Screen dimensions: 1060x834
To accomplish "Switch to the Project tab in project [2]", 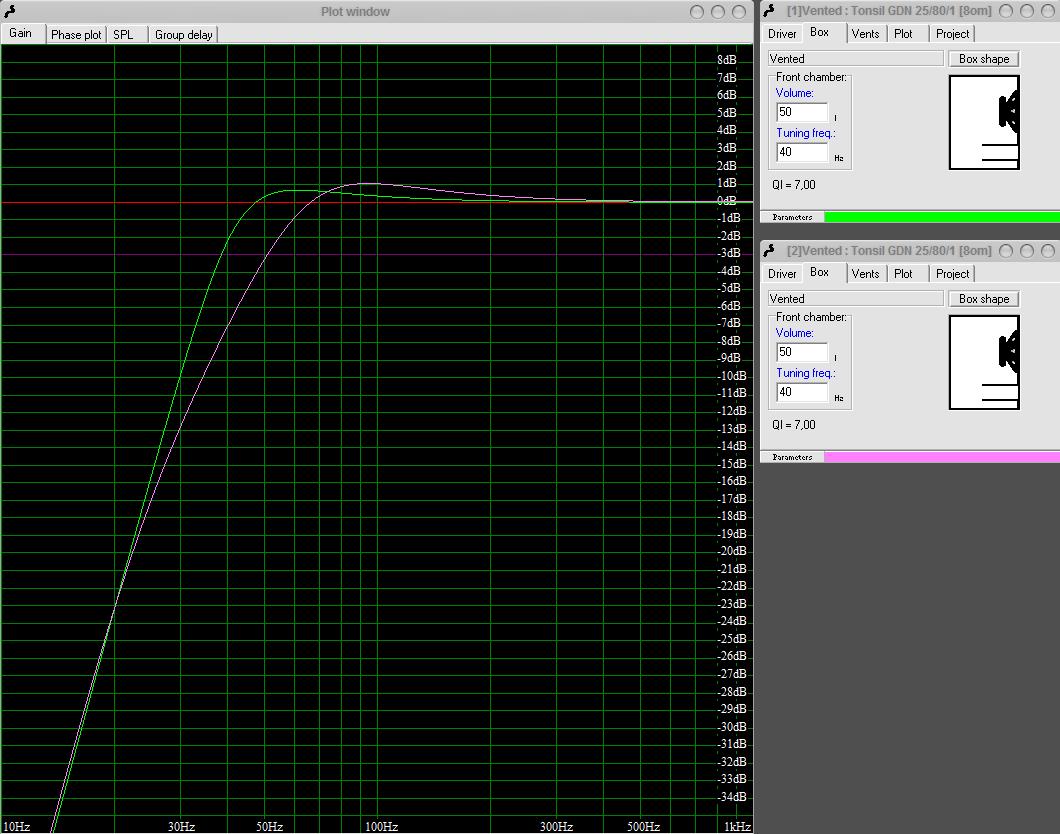I will pos(952,274).
